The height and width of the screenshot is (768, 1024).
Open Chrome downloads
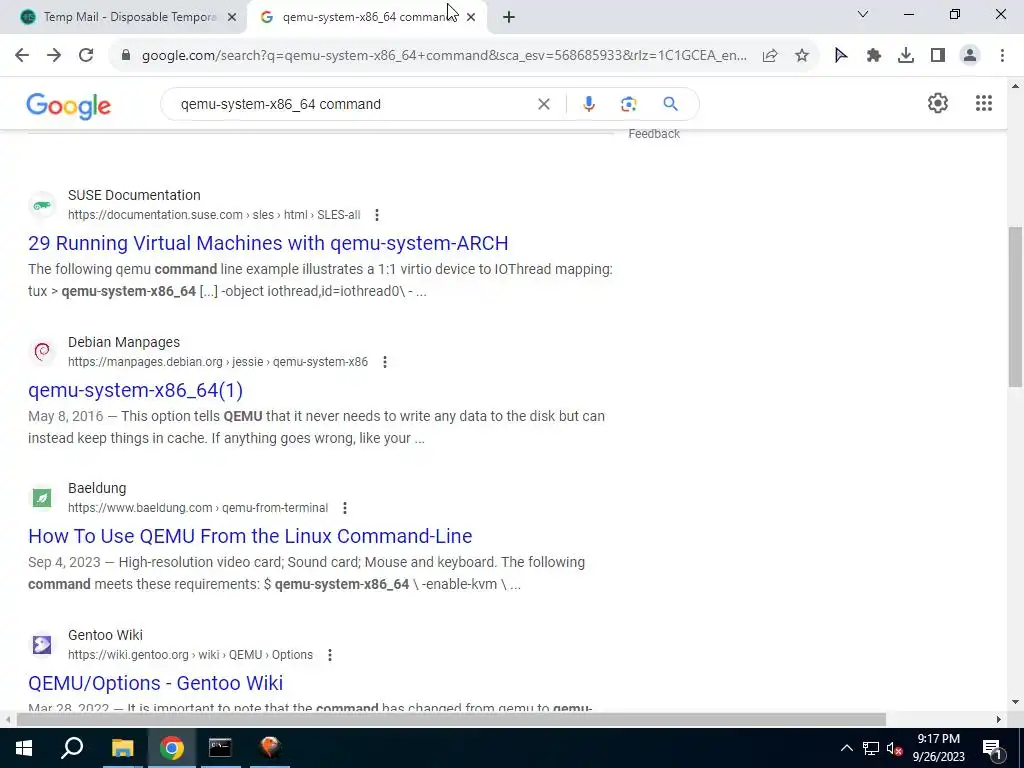[906, 56]
